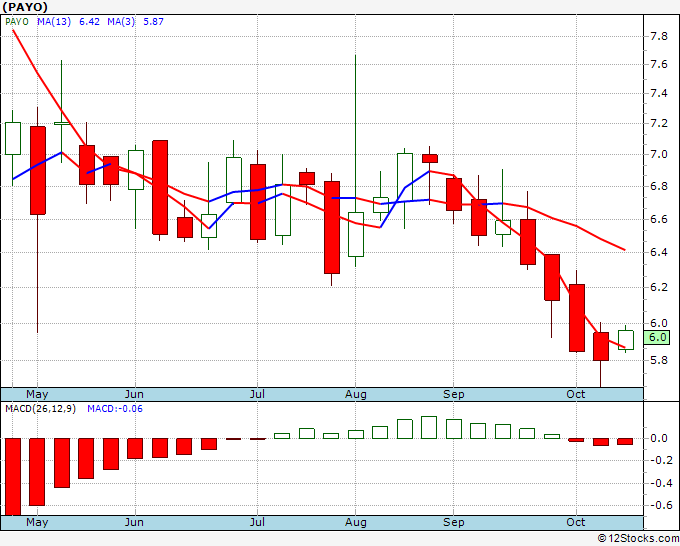Click the first red MACD bar at far left

pos(13,477)
